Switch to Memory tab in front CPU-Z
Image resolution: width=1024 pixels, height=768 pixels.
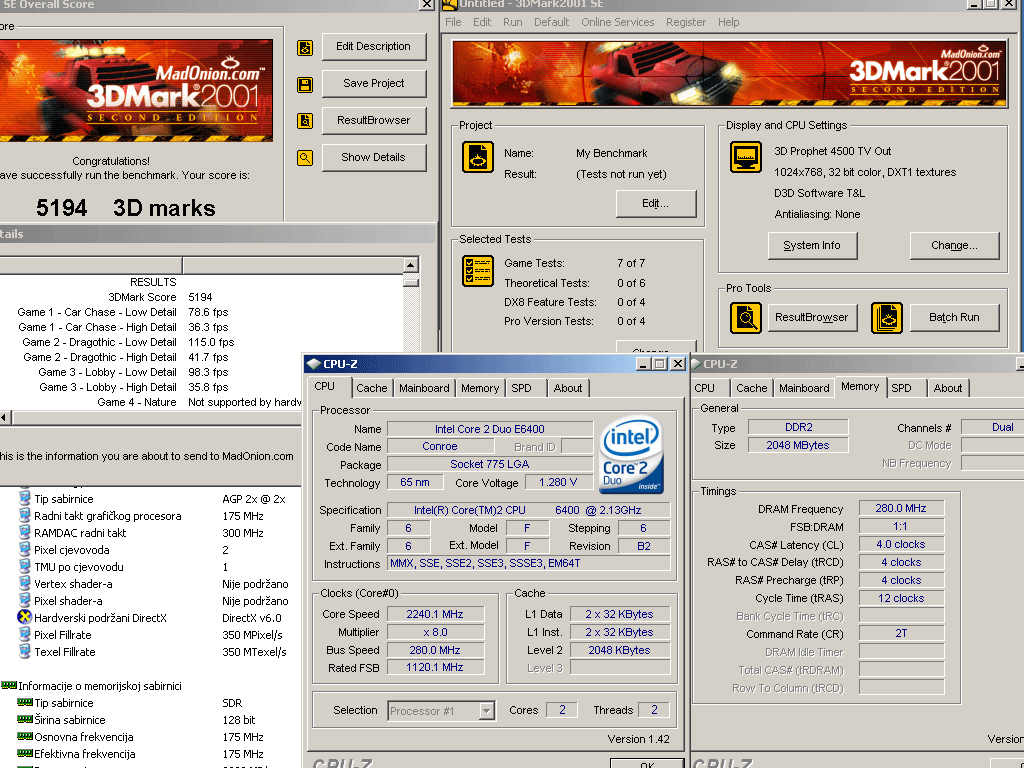480,388
